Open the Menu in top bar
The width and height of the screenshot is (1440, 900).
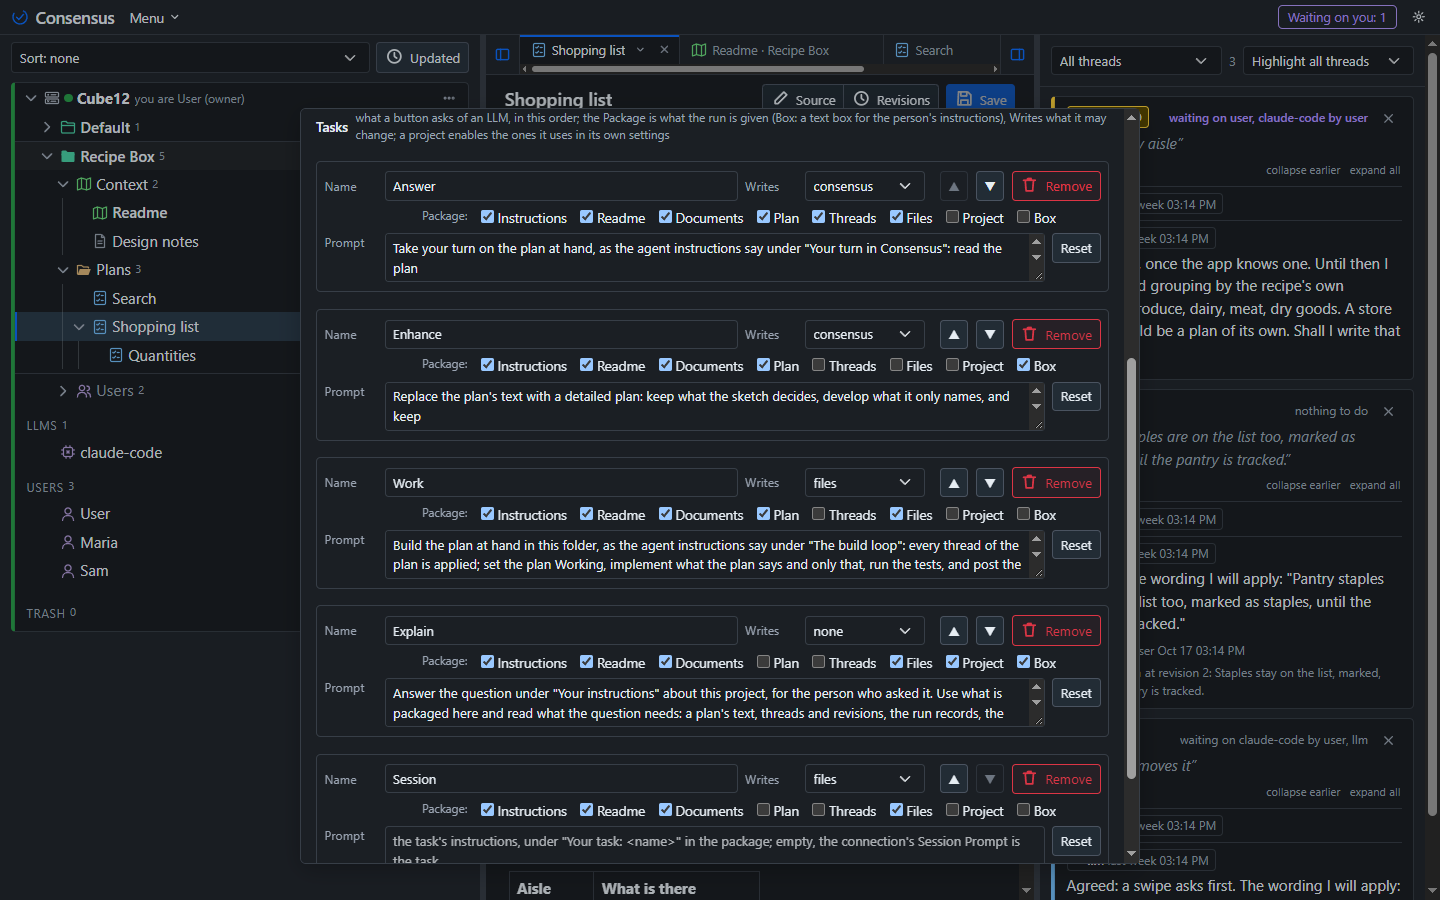(x=154, y=18)
